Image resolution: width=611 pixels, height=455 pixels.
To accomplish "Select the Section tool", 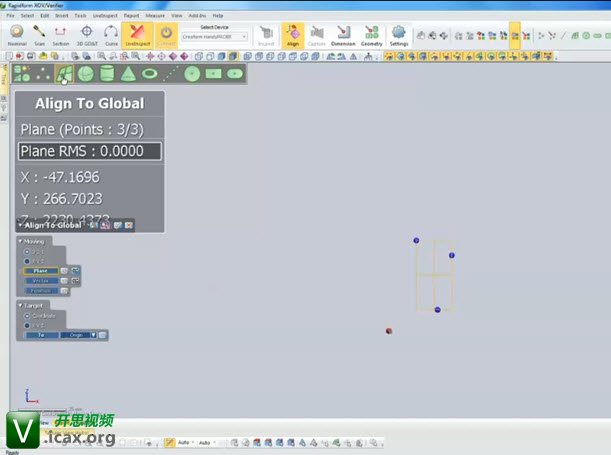I will coord(60,35).
